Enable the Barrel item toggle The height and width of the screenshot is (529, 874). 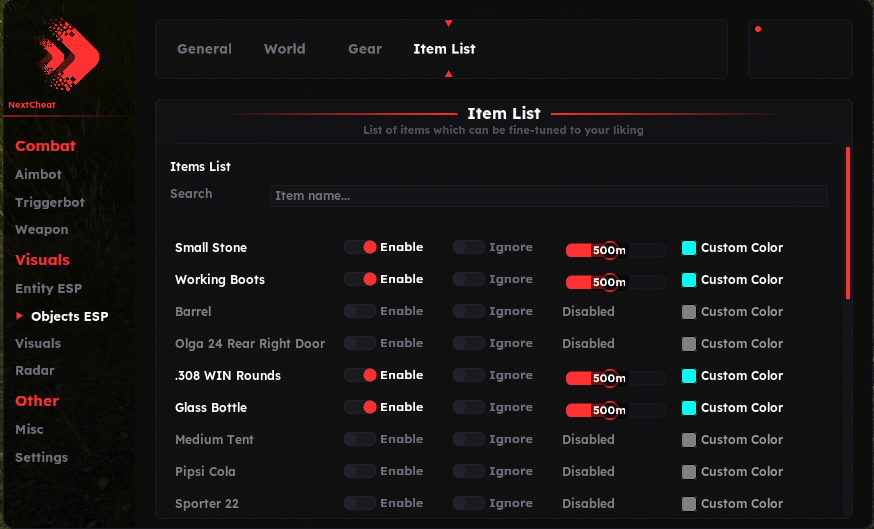pos(360,311)
